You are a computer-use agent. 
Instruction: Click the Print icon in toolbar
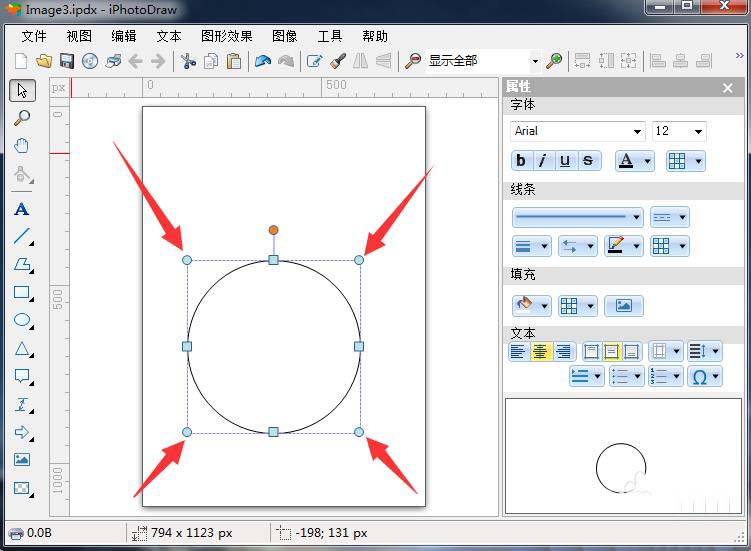114,61
